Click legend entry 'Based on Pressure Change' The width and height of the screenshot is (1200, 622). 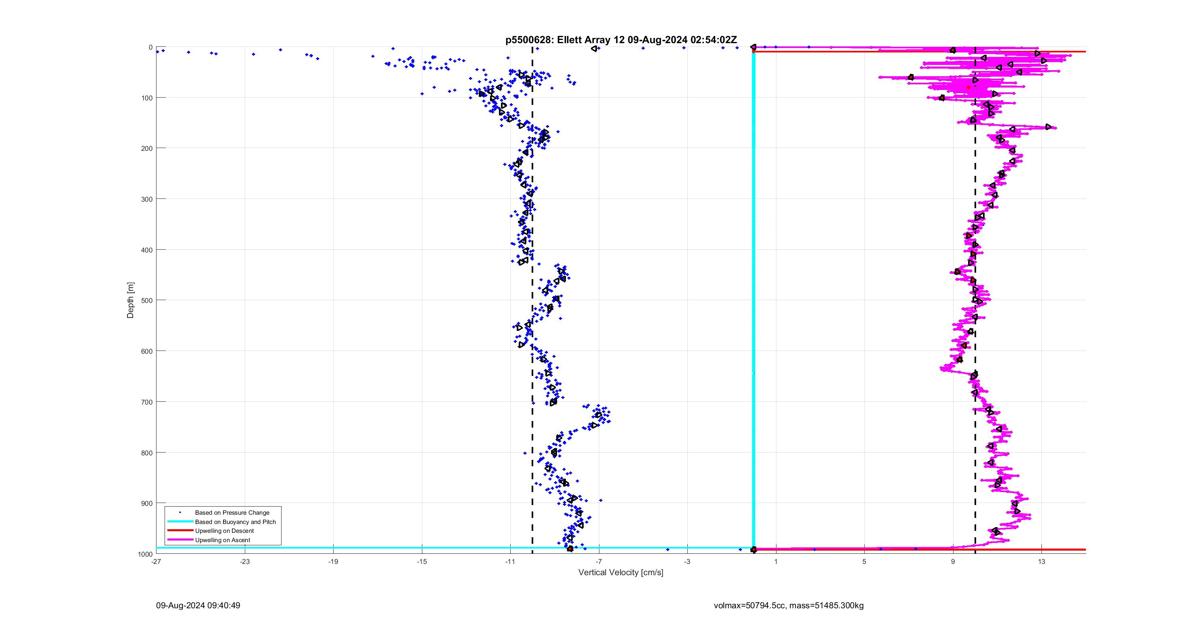pos(232,512)
